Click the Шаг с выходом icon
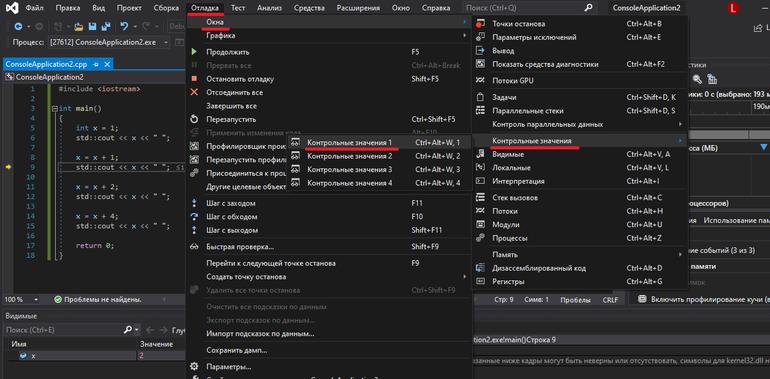The height and width of the screenshot is (379, 770). pyautogui.click(x=194, y=230)
